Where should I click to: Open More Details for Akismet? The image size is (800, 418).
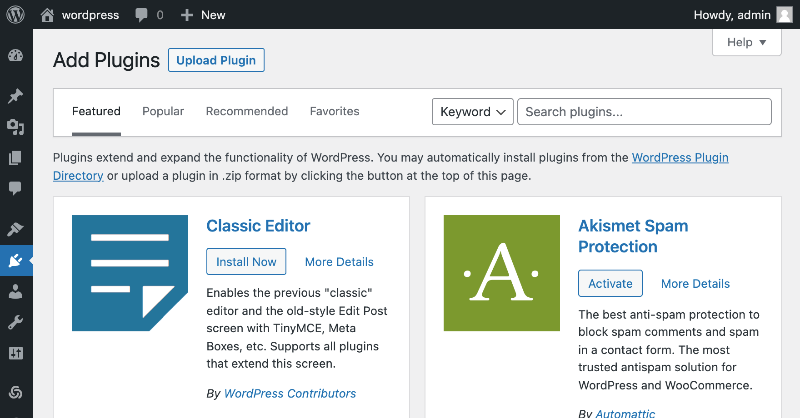tap(695, 283)
